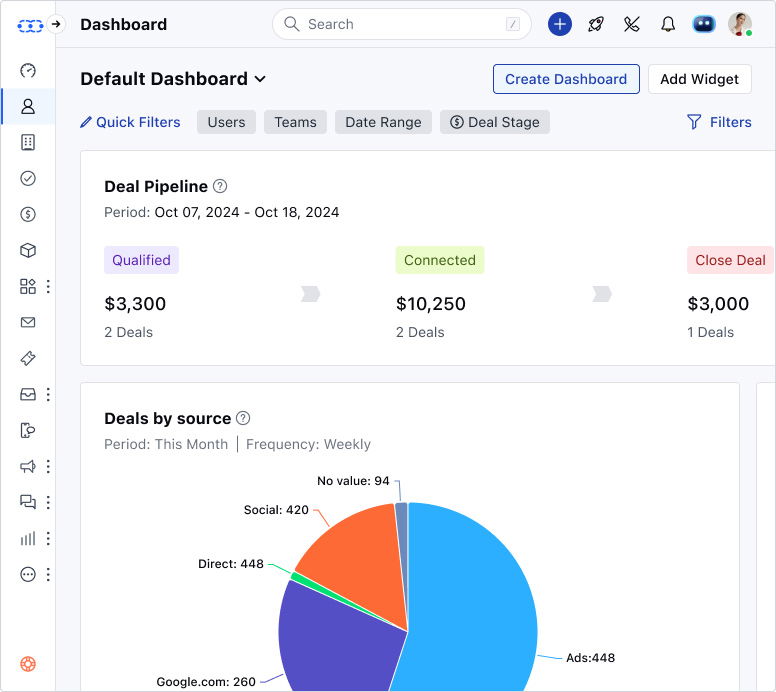The height and width of the screenshot is (692, 776).
Task: Expand options dots beside modules grid icon
Action: [x=48, y=286]
